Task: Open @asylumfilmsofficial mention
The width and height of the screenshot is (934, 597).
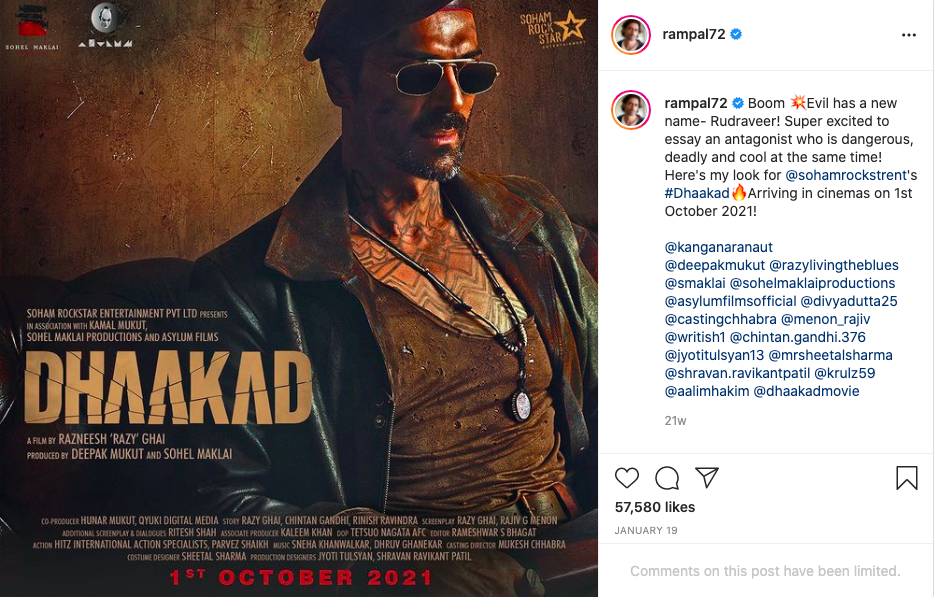Action: pyautogui.click(x=730, y=301)
